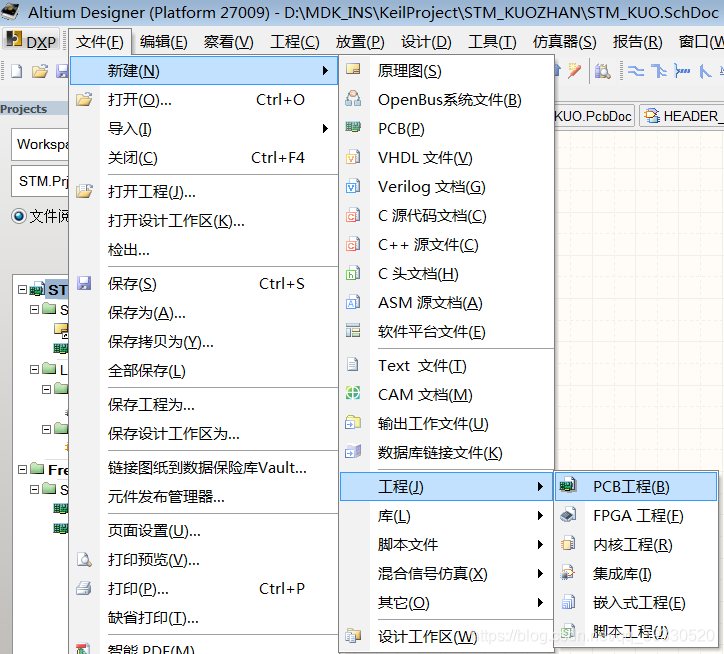Click the C 头文档(H) icon
This screenshot has width=724, height=654.
[x=353, y=273]
